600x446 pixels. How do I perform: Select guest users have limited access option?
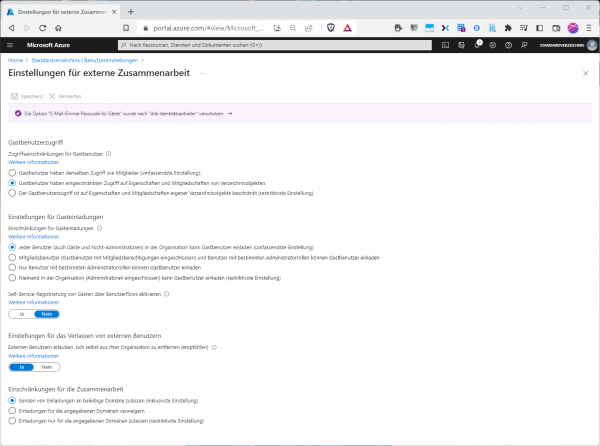[12, 183]
